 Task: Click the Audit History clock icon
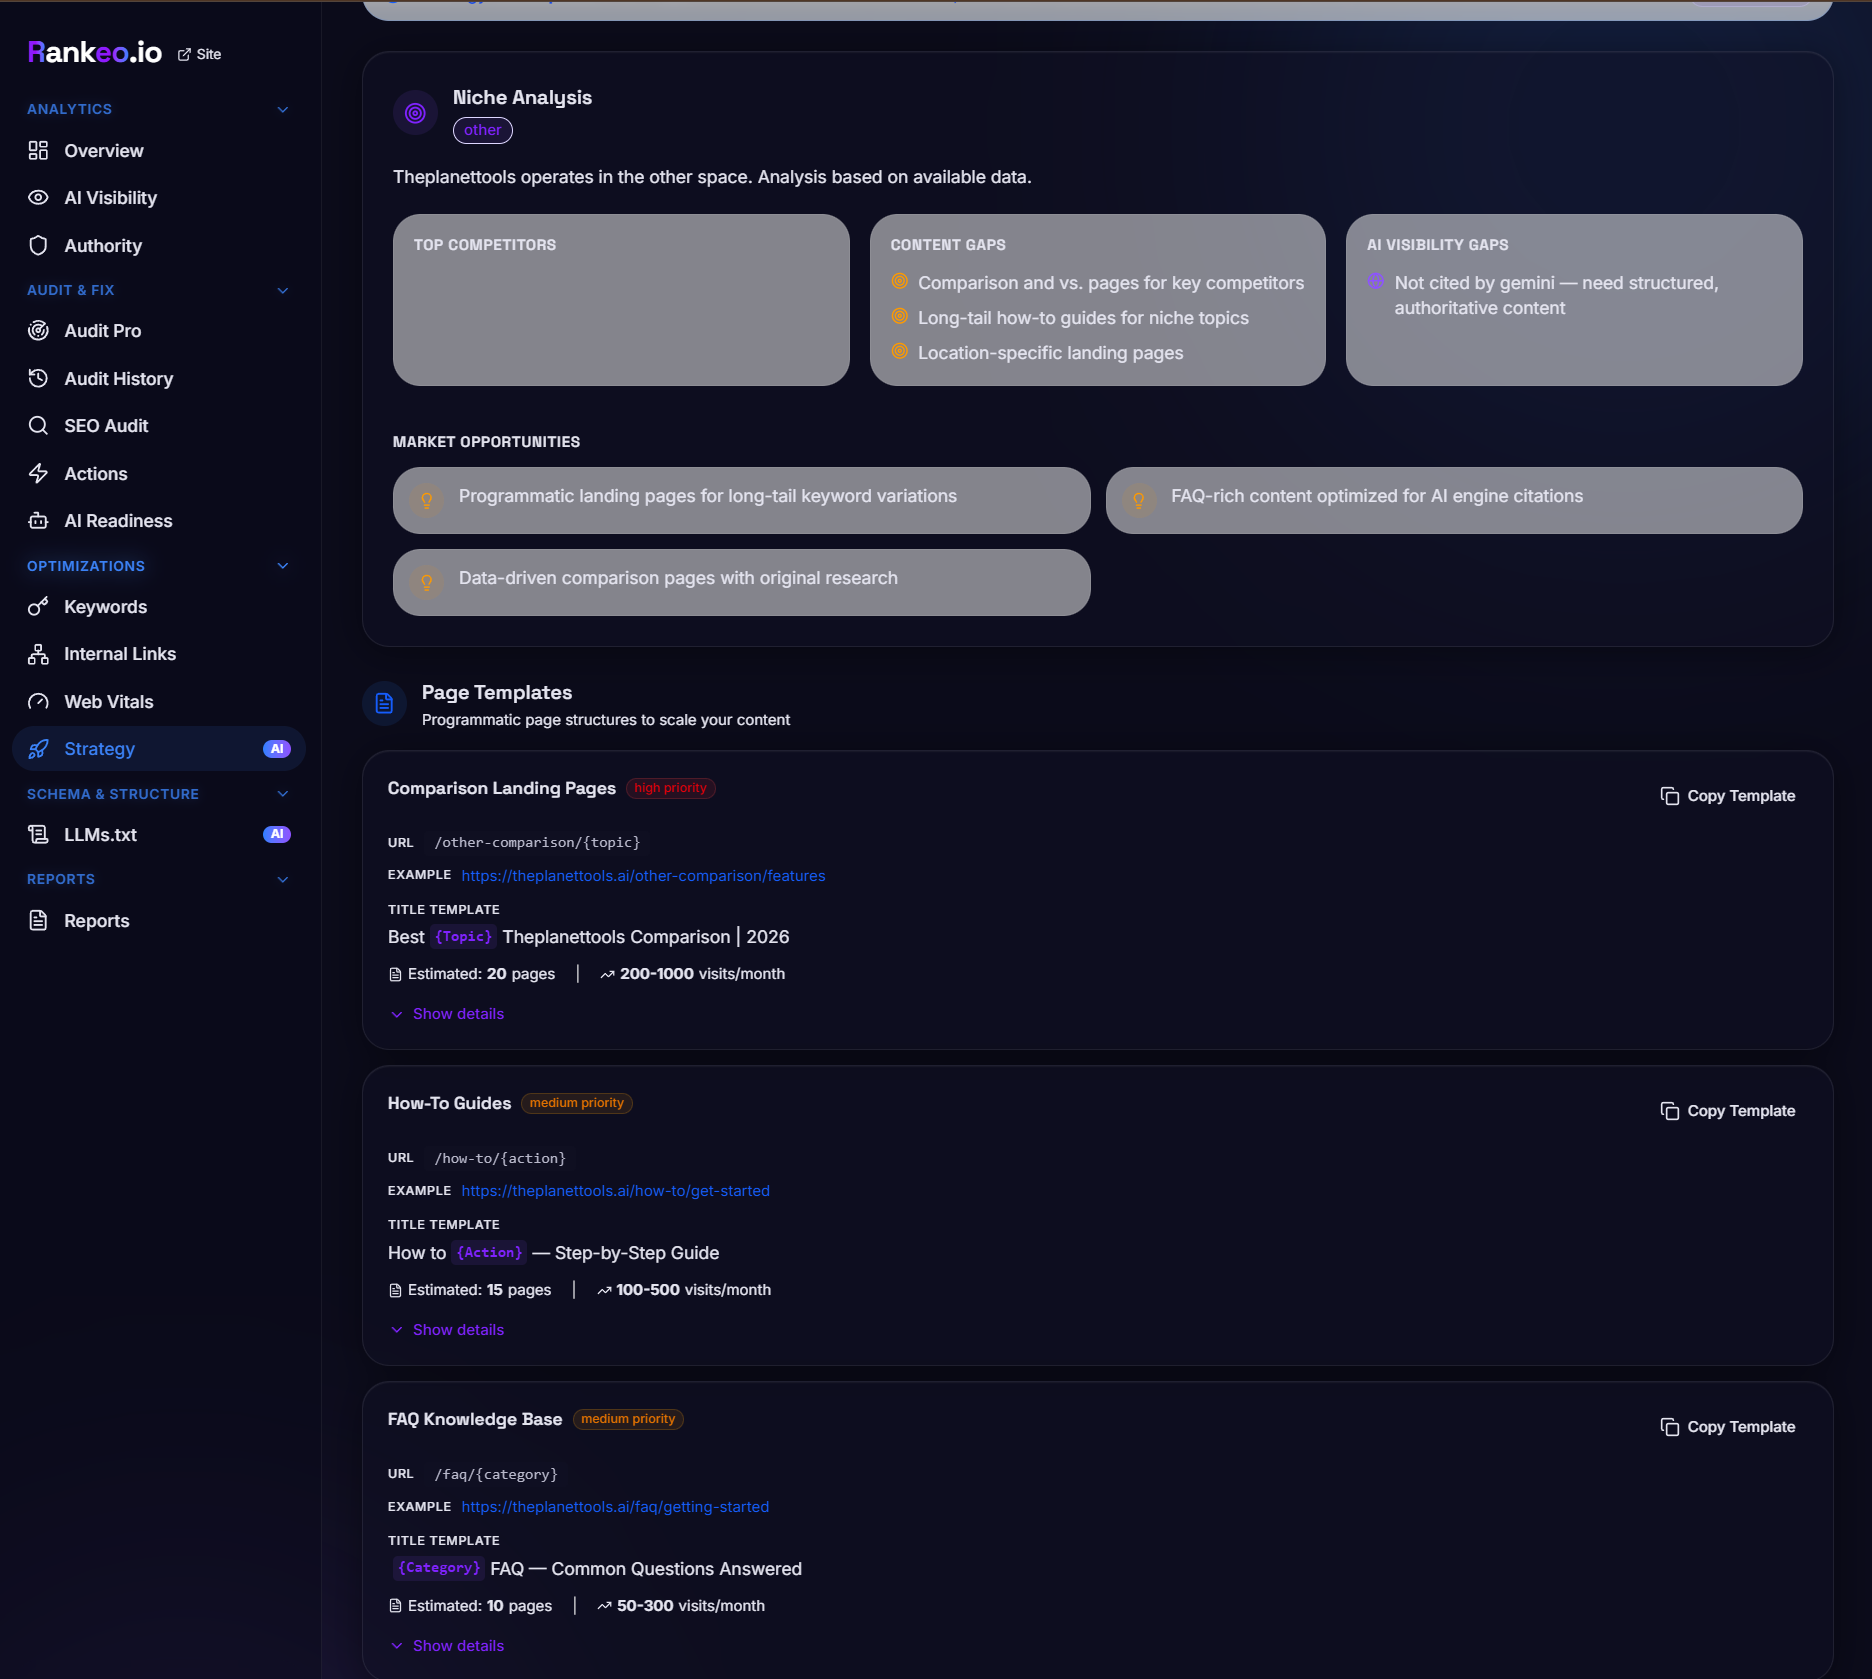point(38,378)
